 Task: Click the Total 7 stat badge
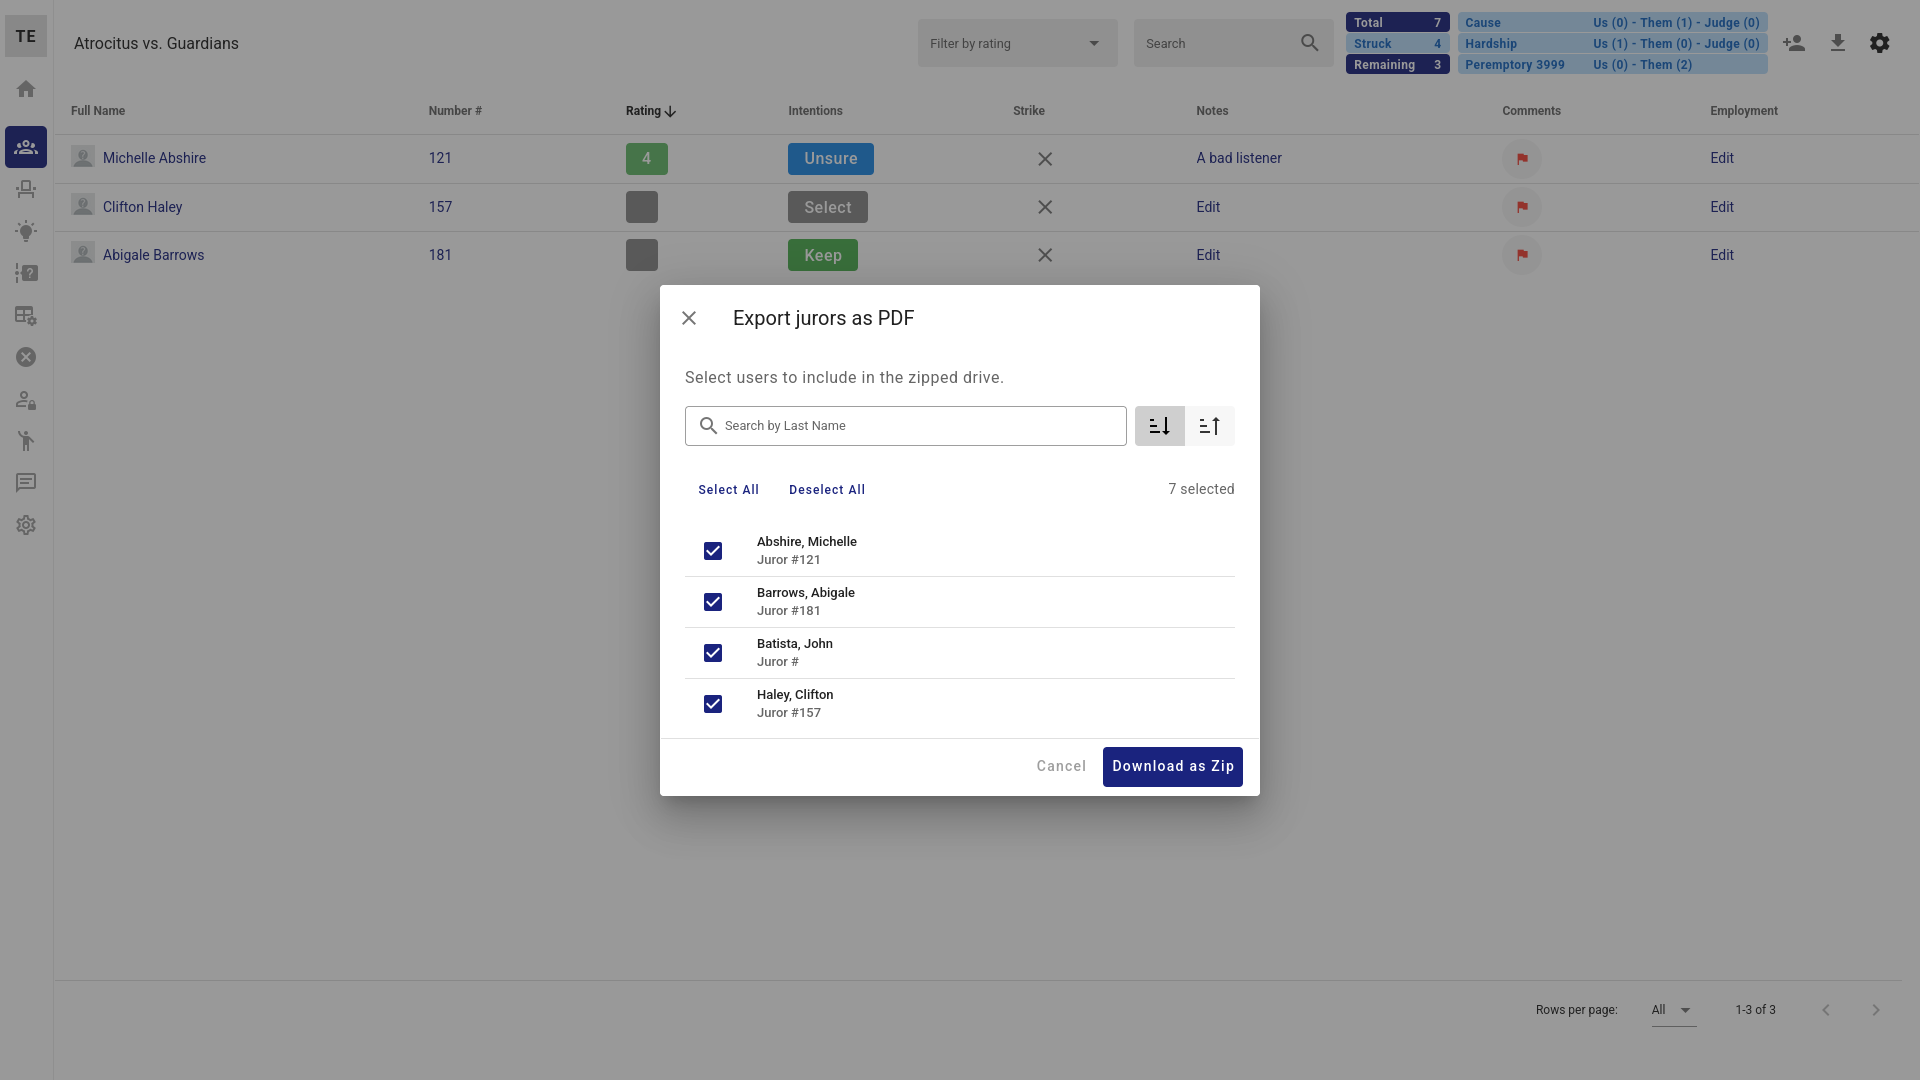pos(1397,23)
